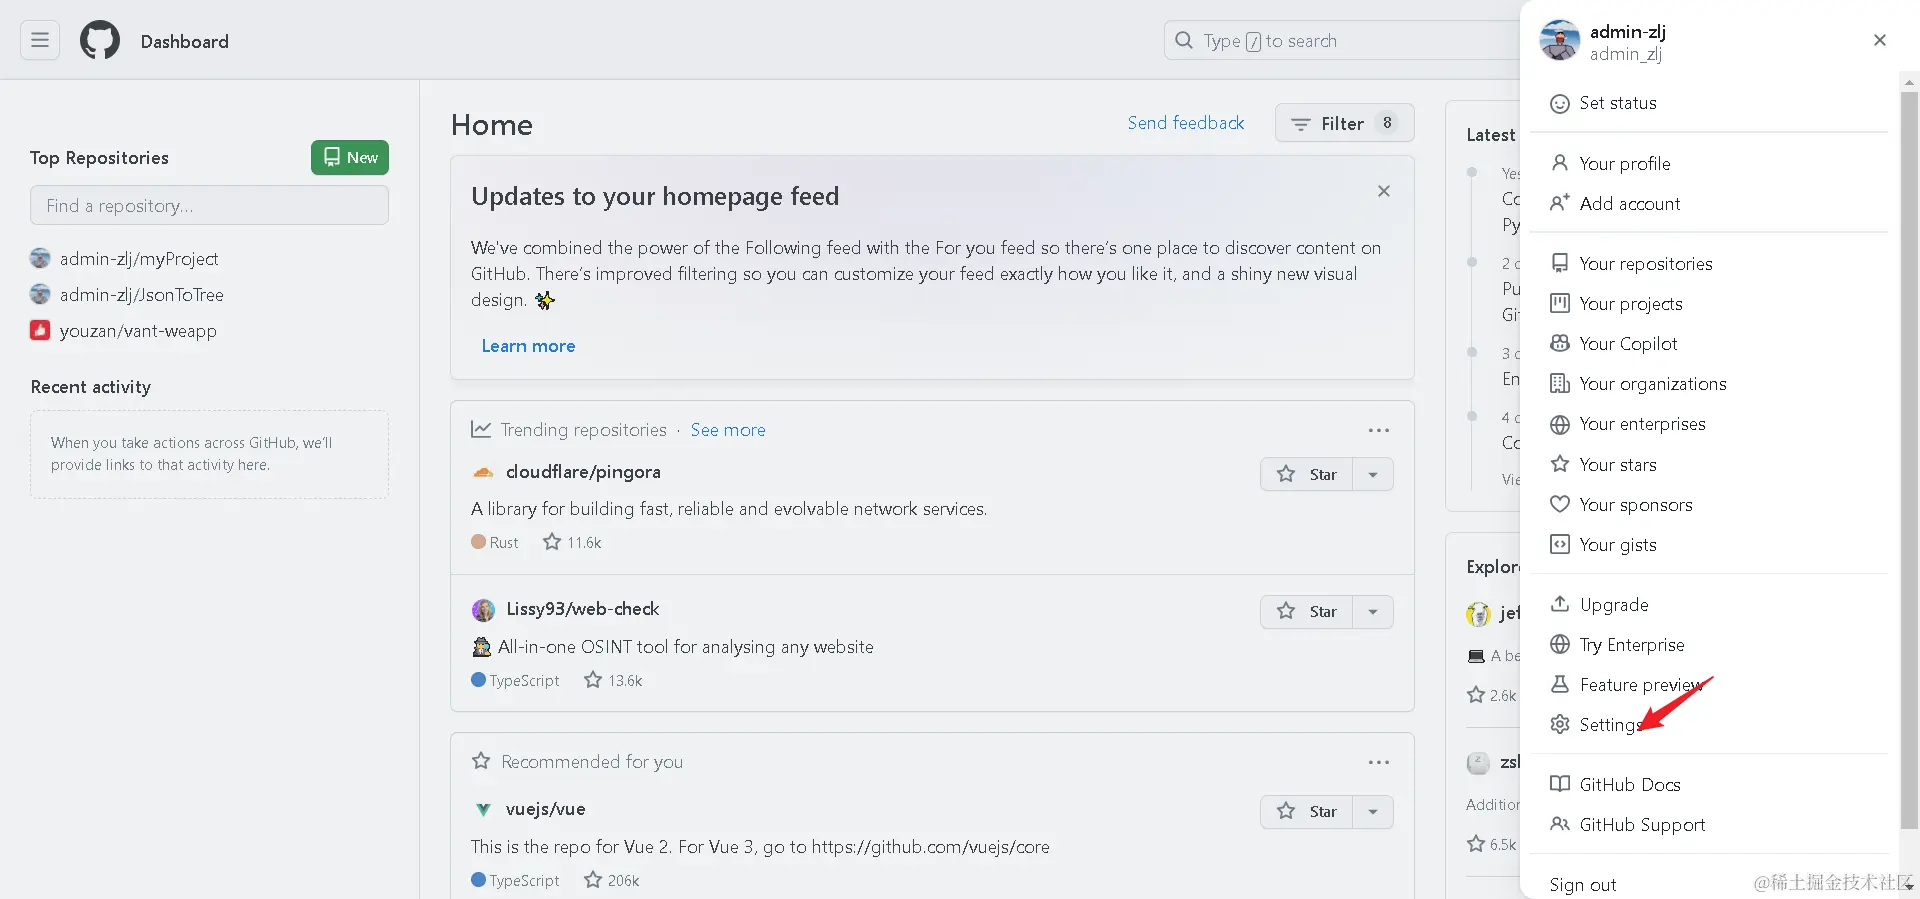
Task: Click the smiley Set status icon
Action: 1559,104
